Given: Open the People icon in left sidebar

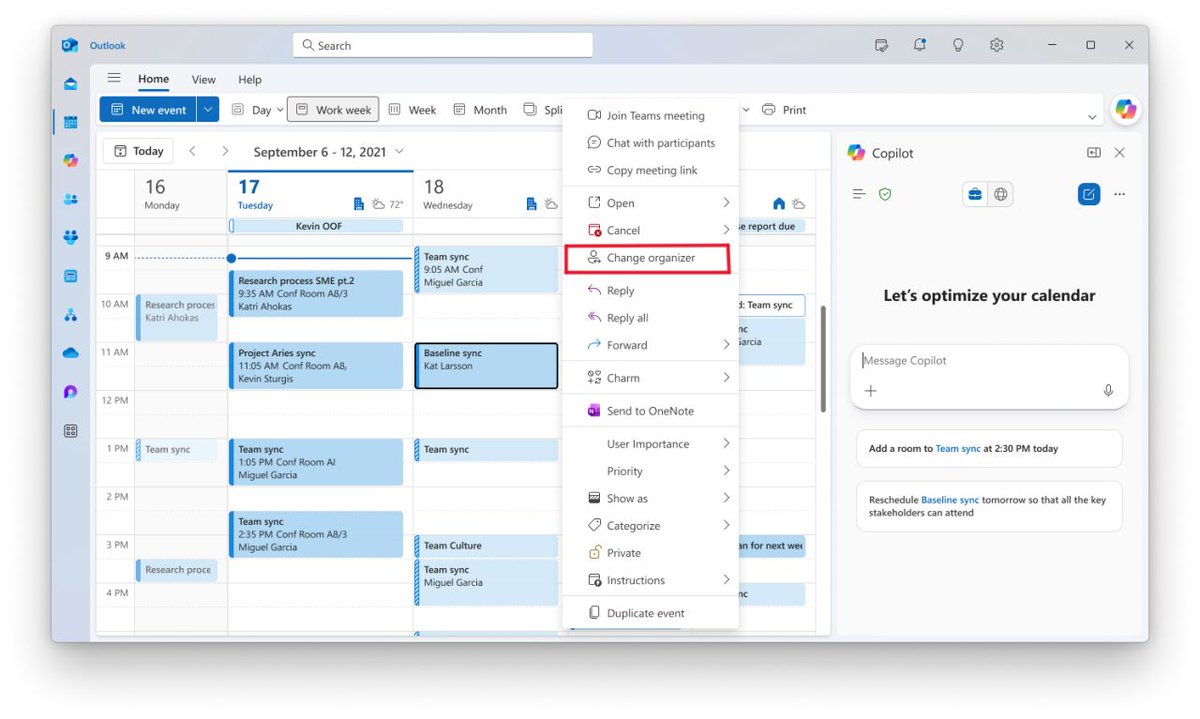Looking at the screenshot, I should click(70, 199).
